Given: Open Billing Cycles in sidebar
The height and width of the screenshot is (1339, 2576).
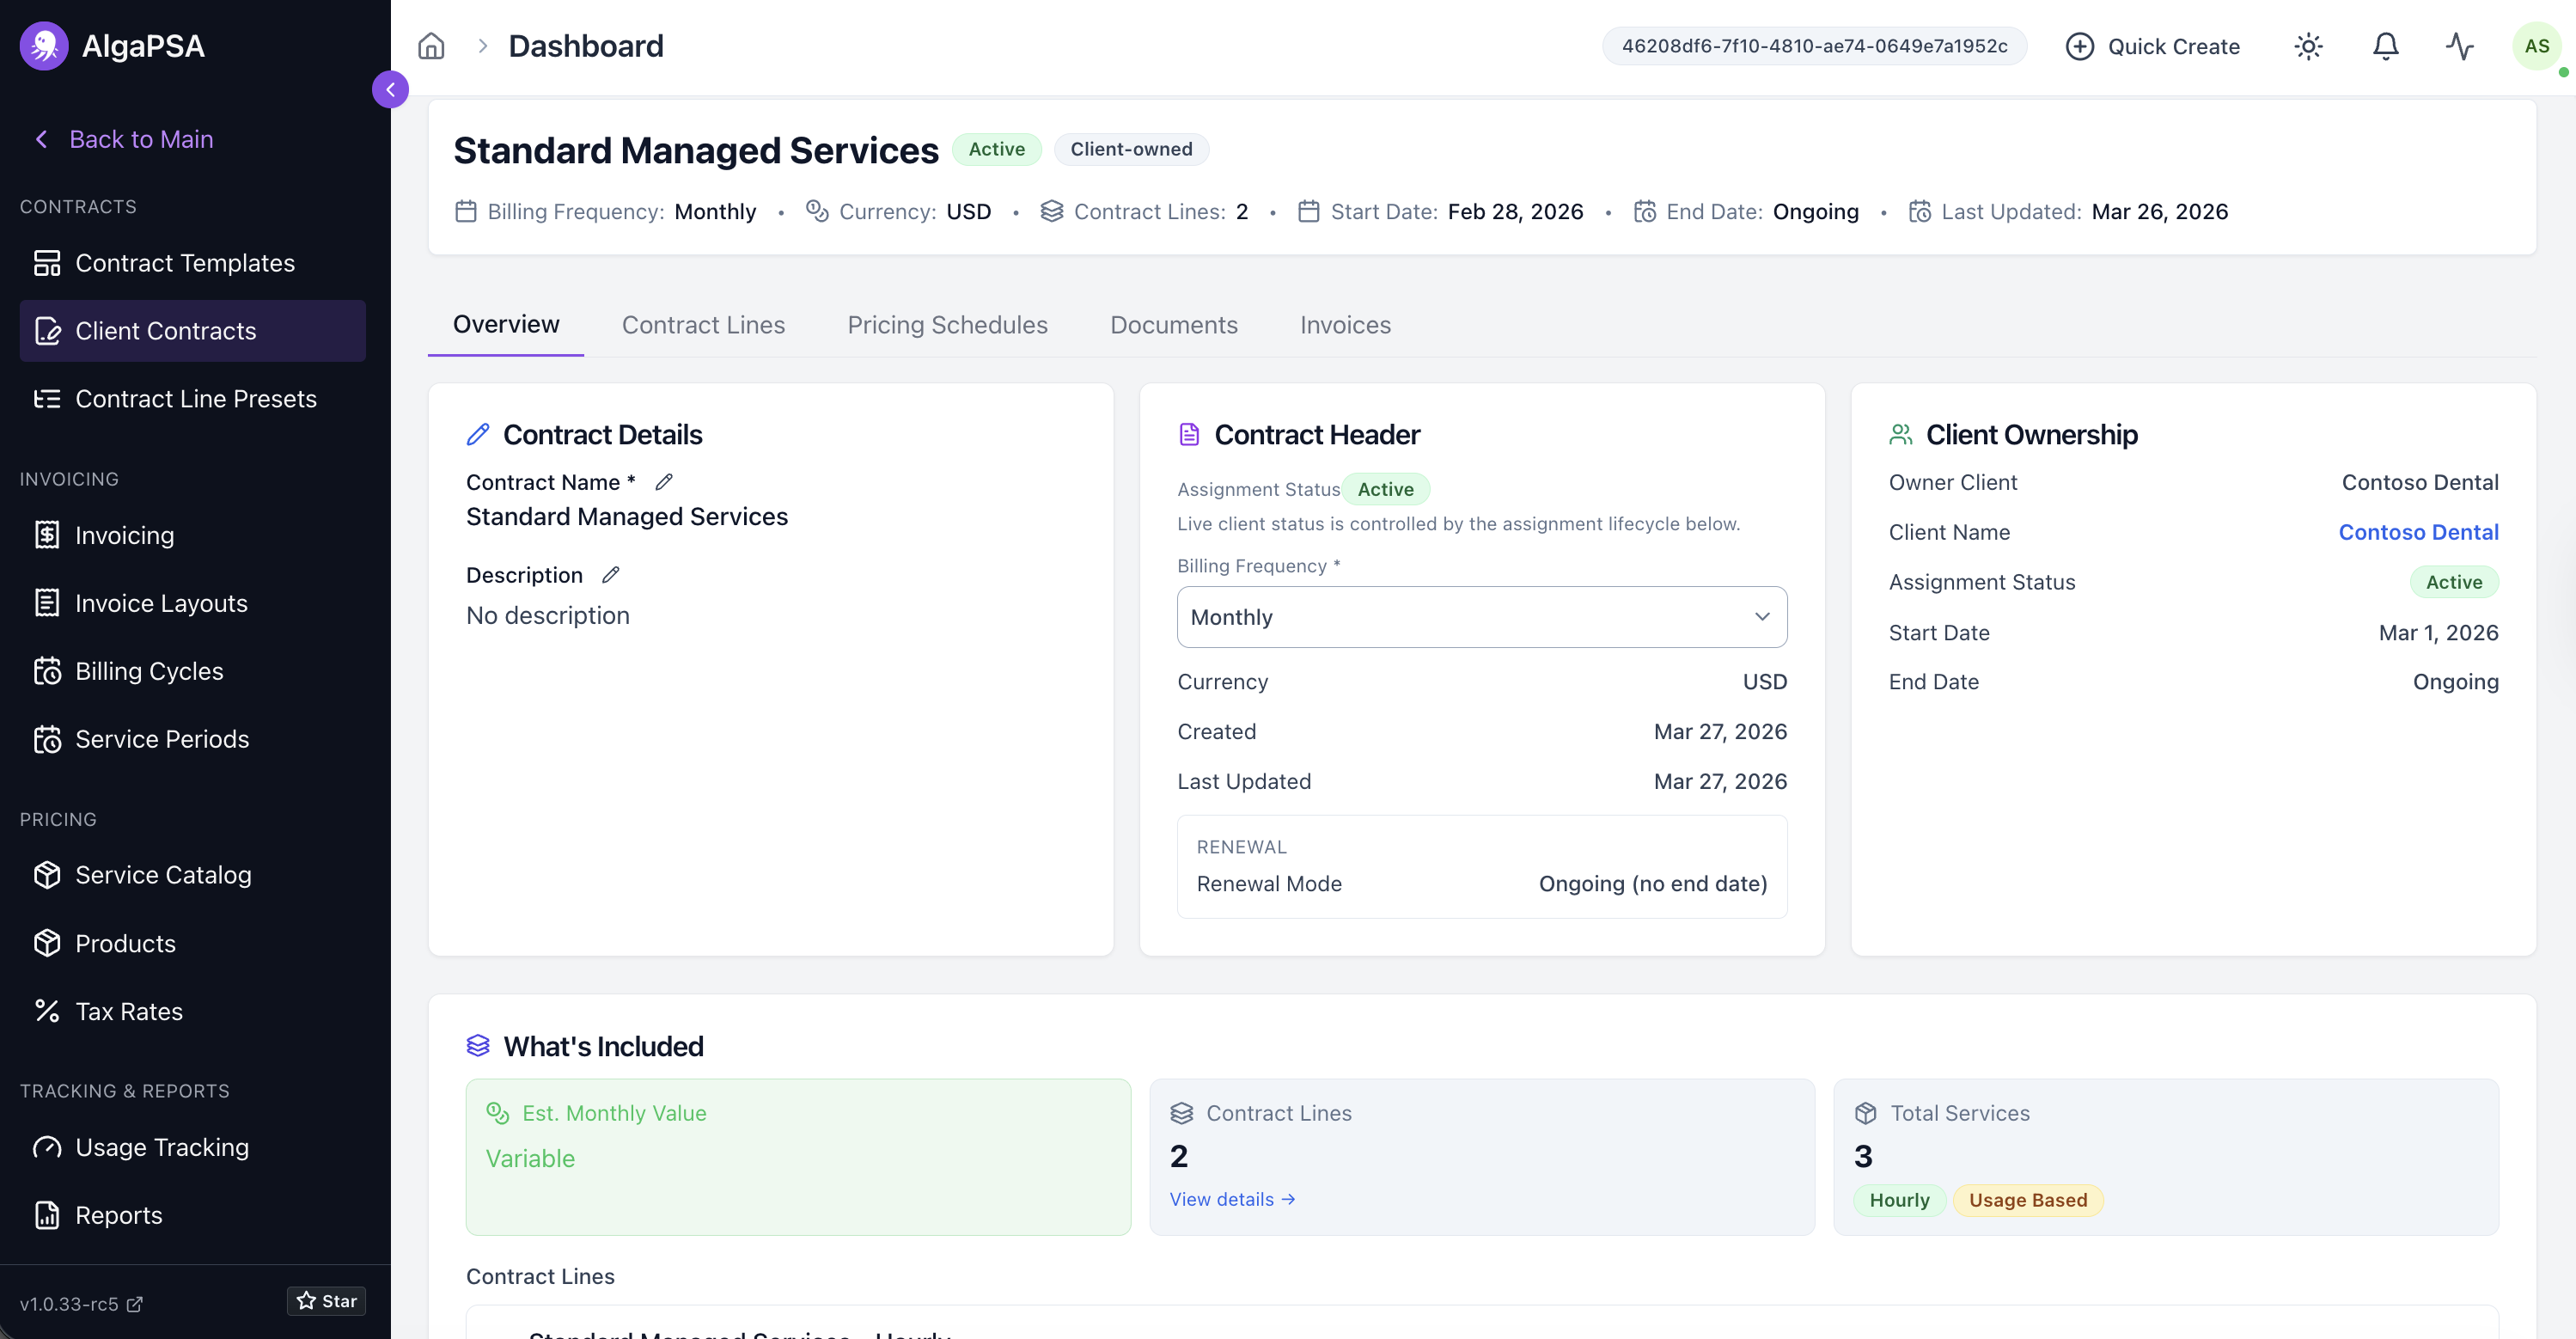Looking at the screenshot, I should coord(149,671).
